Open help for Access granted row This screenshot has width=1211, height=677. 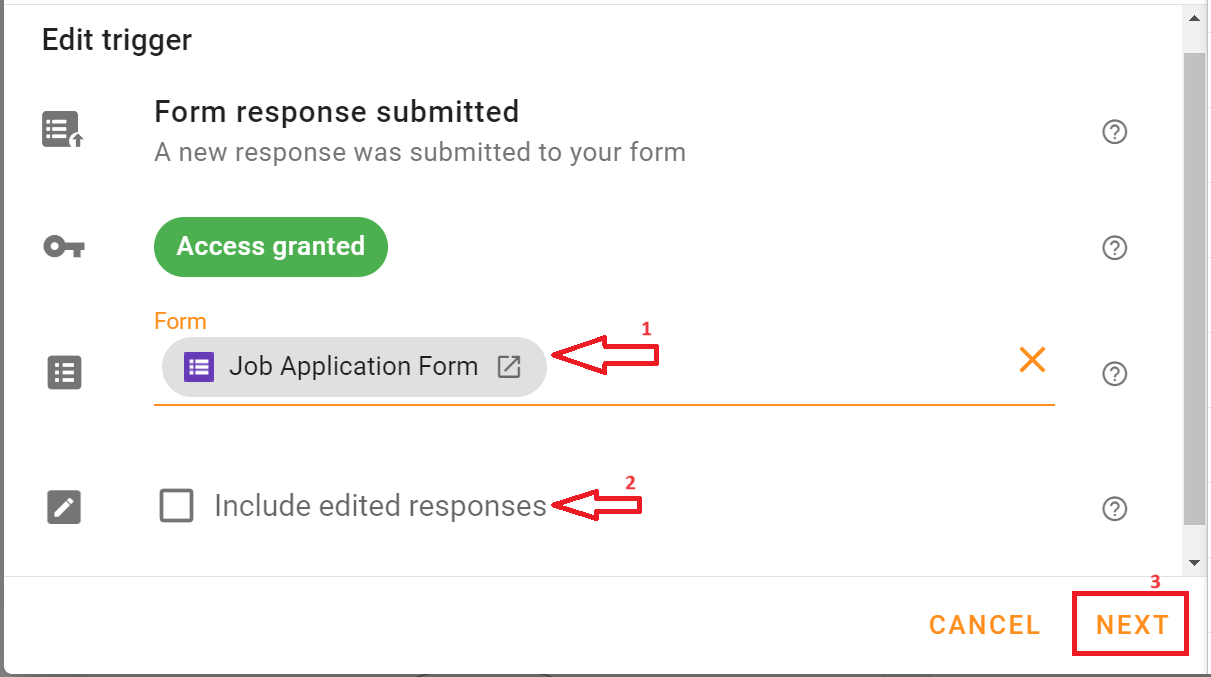click(1114, 247)
